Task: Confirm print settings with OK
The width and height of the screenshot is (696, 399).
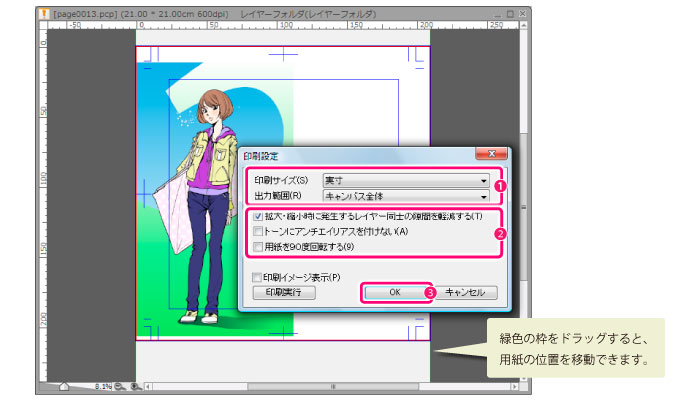Action: 395,292
